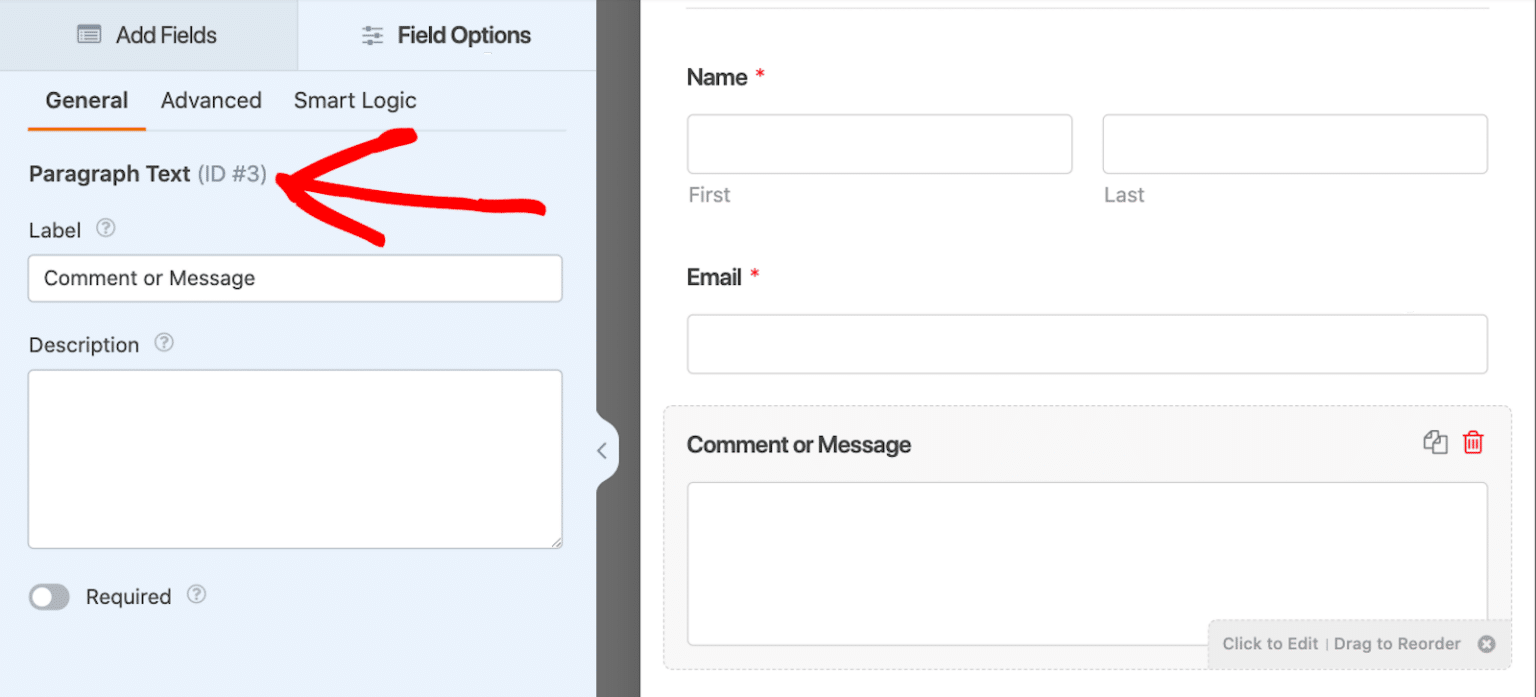Click the Email input field
The image size is (1536, 697).
[x=1087, y=343]
